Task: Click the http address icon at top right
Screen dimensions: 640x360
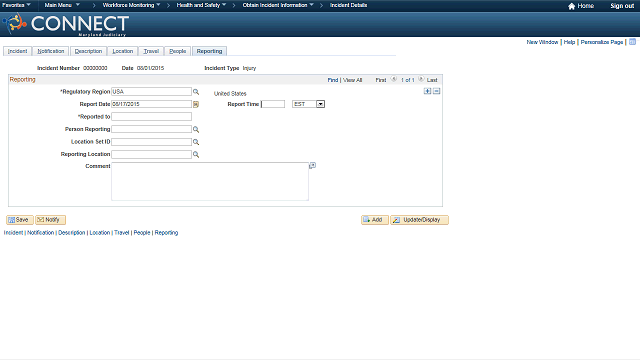Action: click(x=632, y=42)
